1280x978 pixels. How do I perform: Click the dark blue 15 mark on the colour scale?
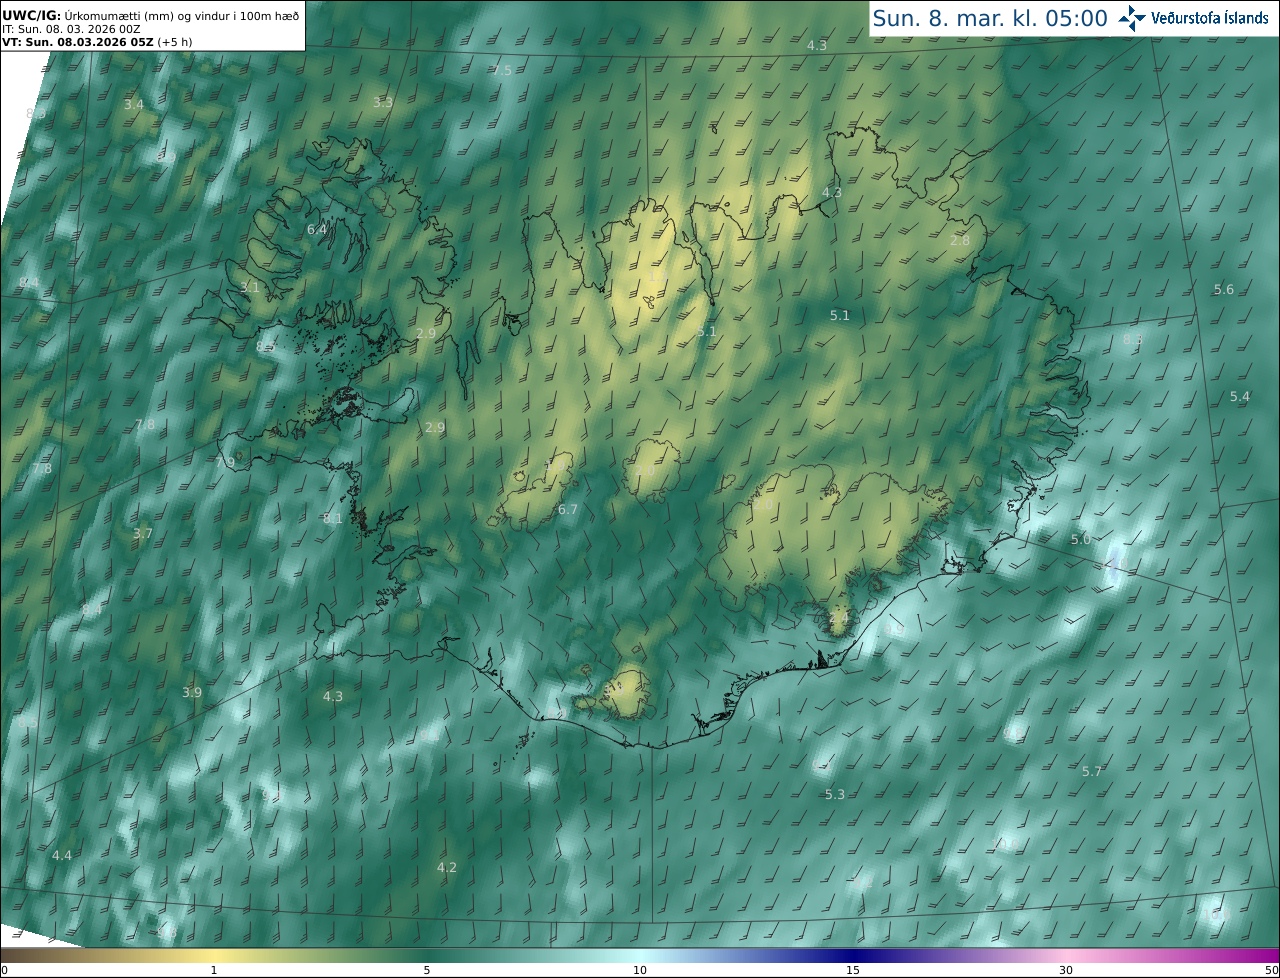point(853,955)
